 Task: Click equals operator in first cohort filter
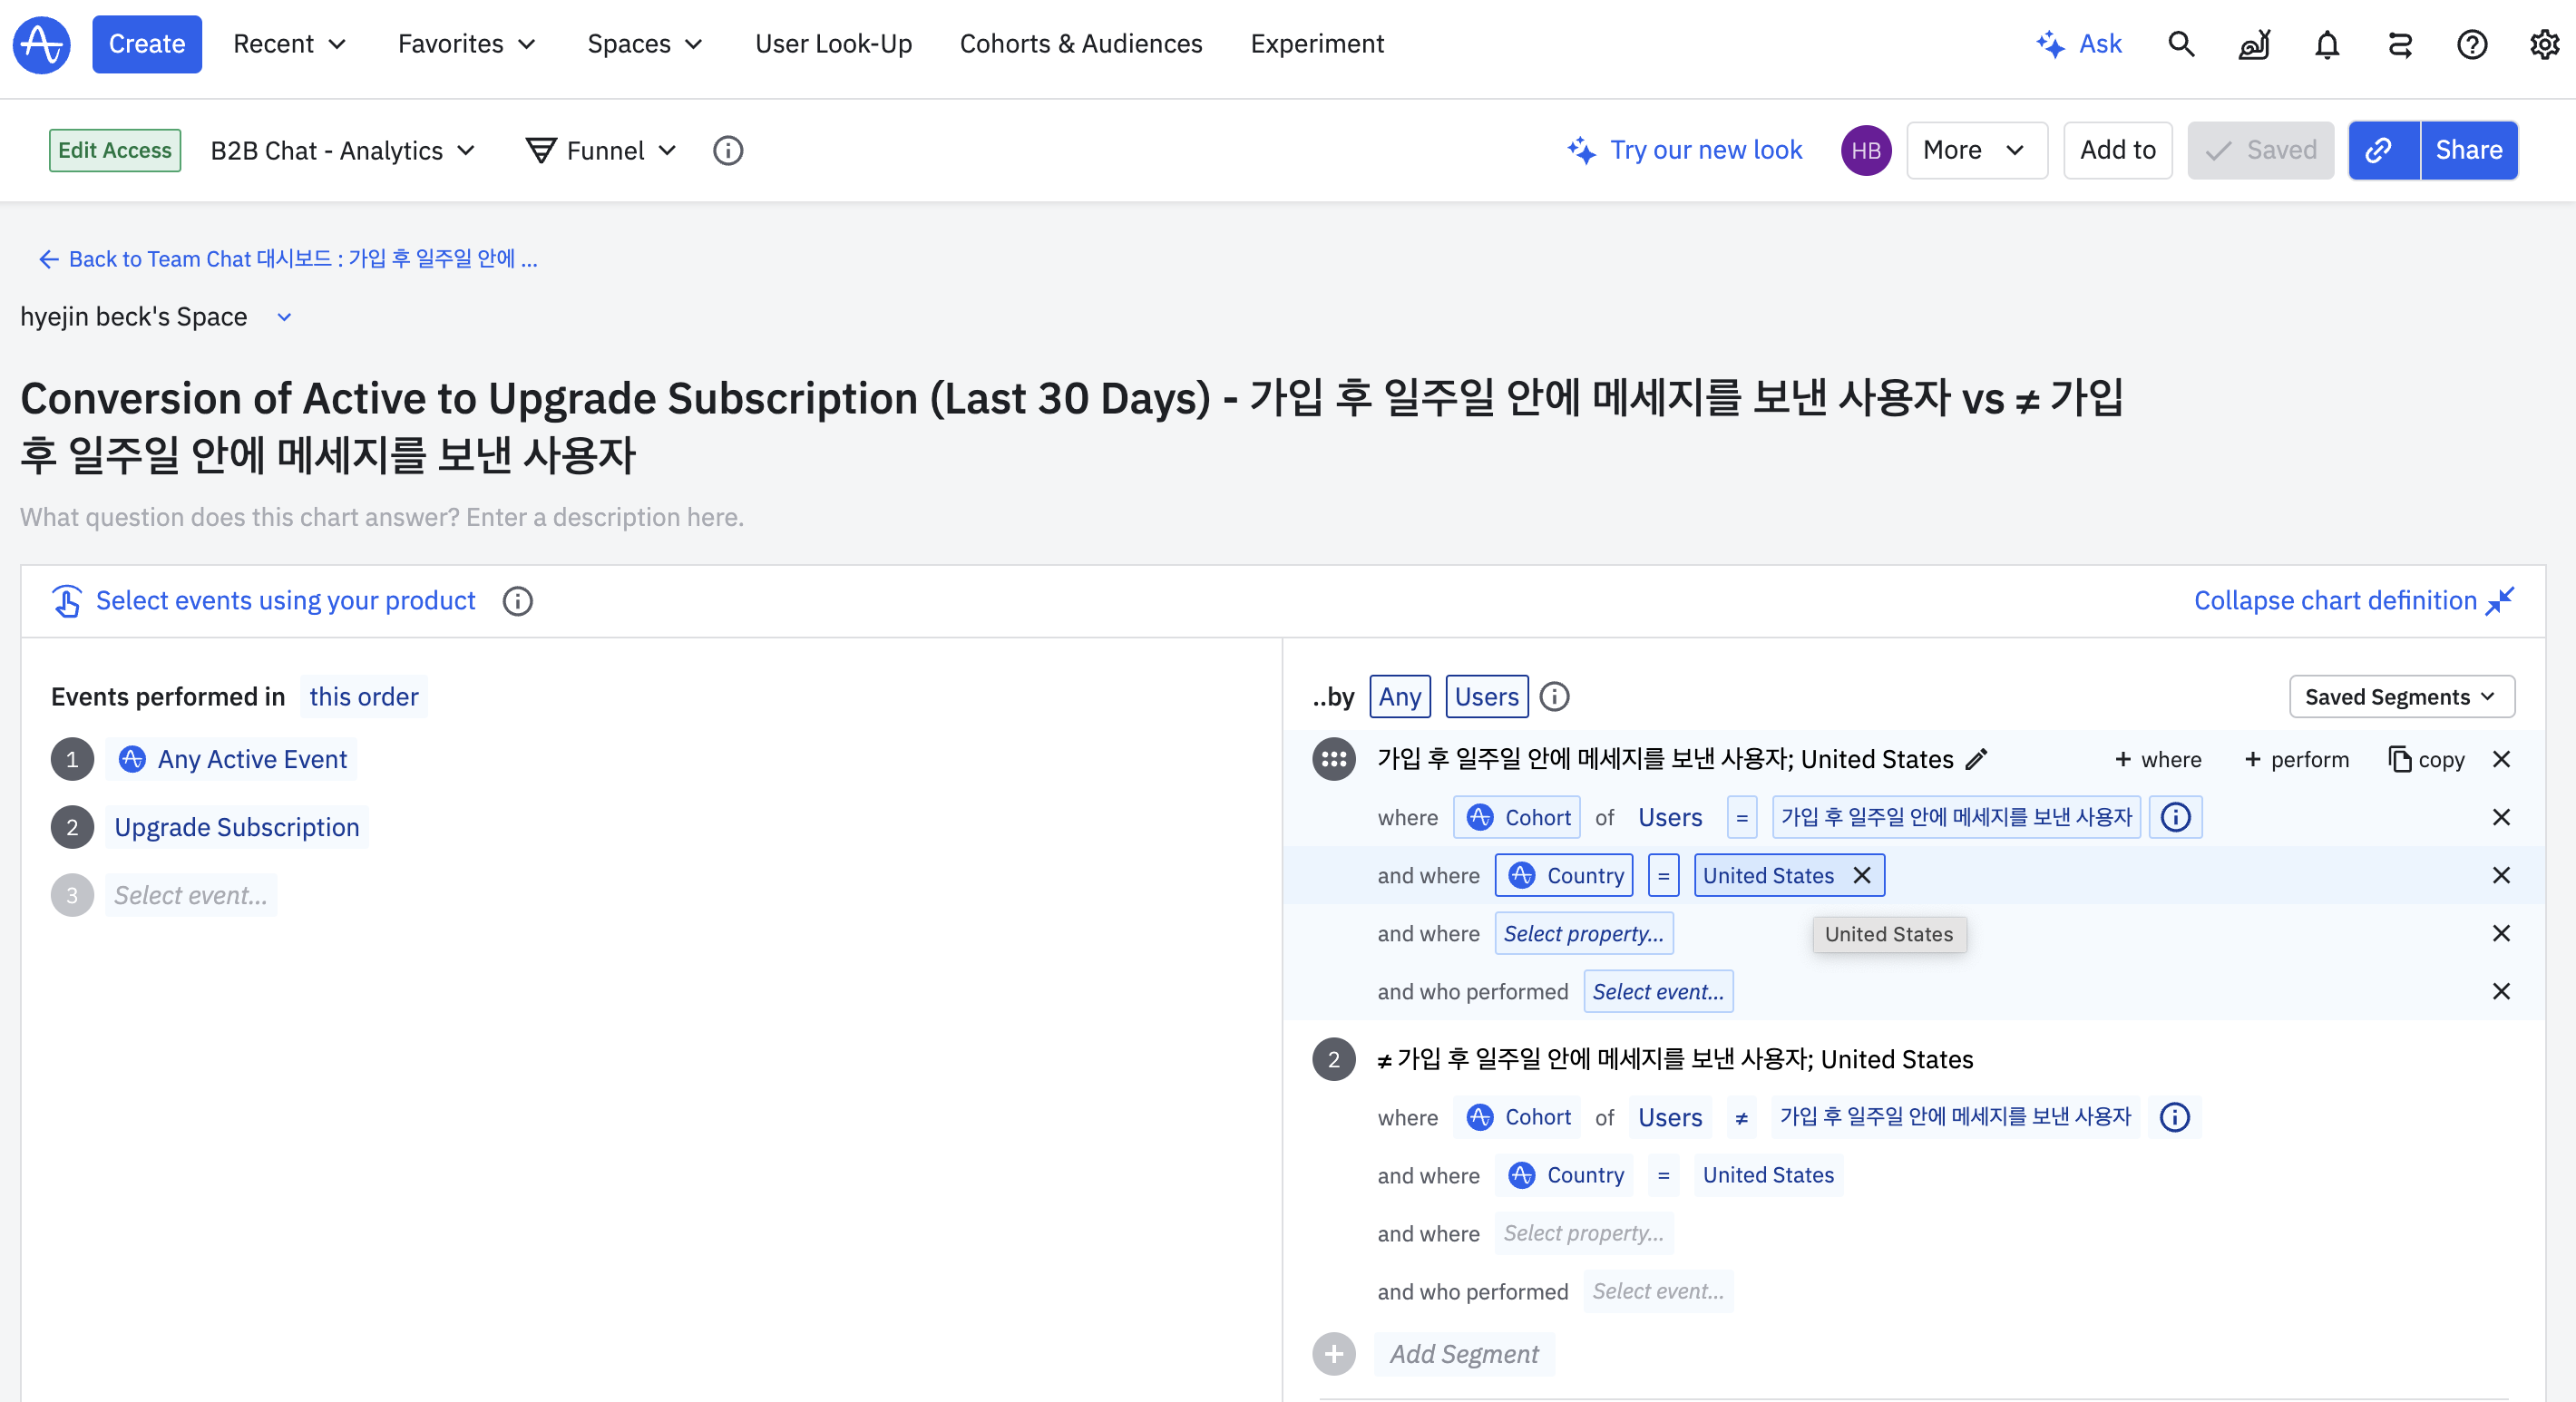pos(1741,817)
